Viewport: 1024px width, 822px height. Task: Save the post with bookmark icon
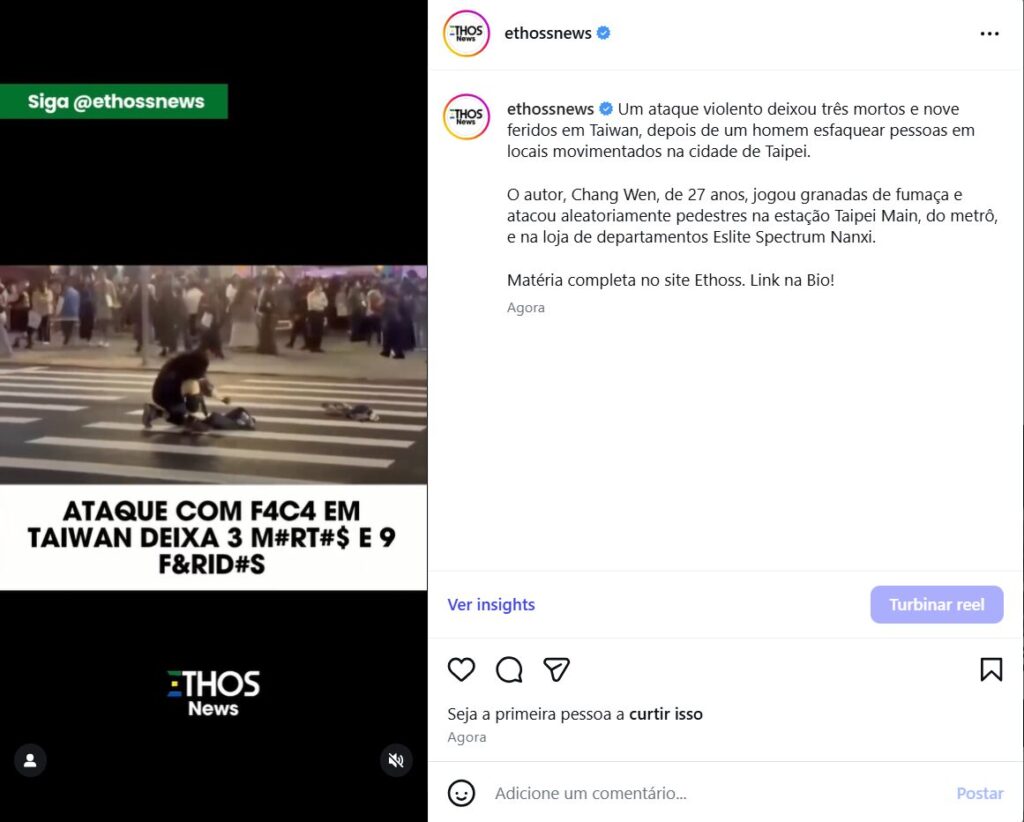(x=991, y=670)
